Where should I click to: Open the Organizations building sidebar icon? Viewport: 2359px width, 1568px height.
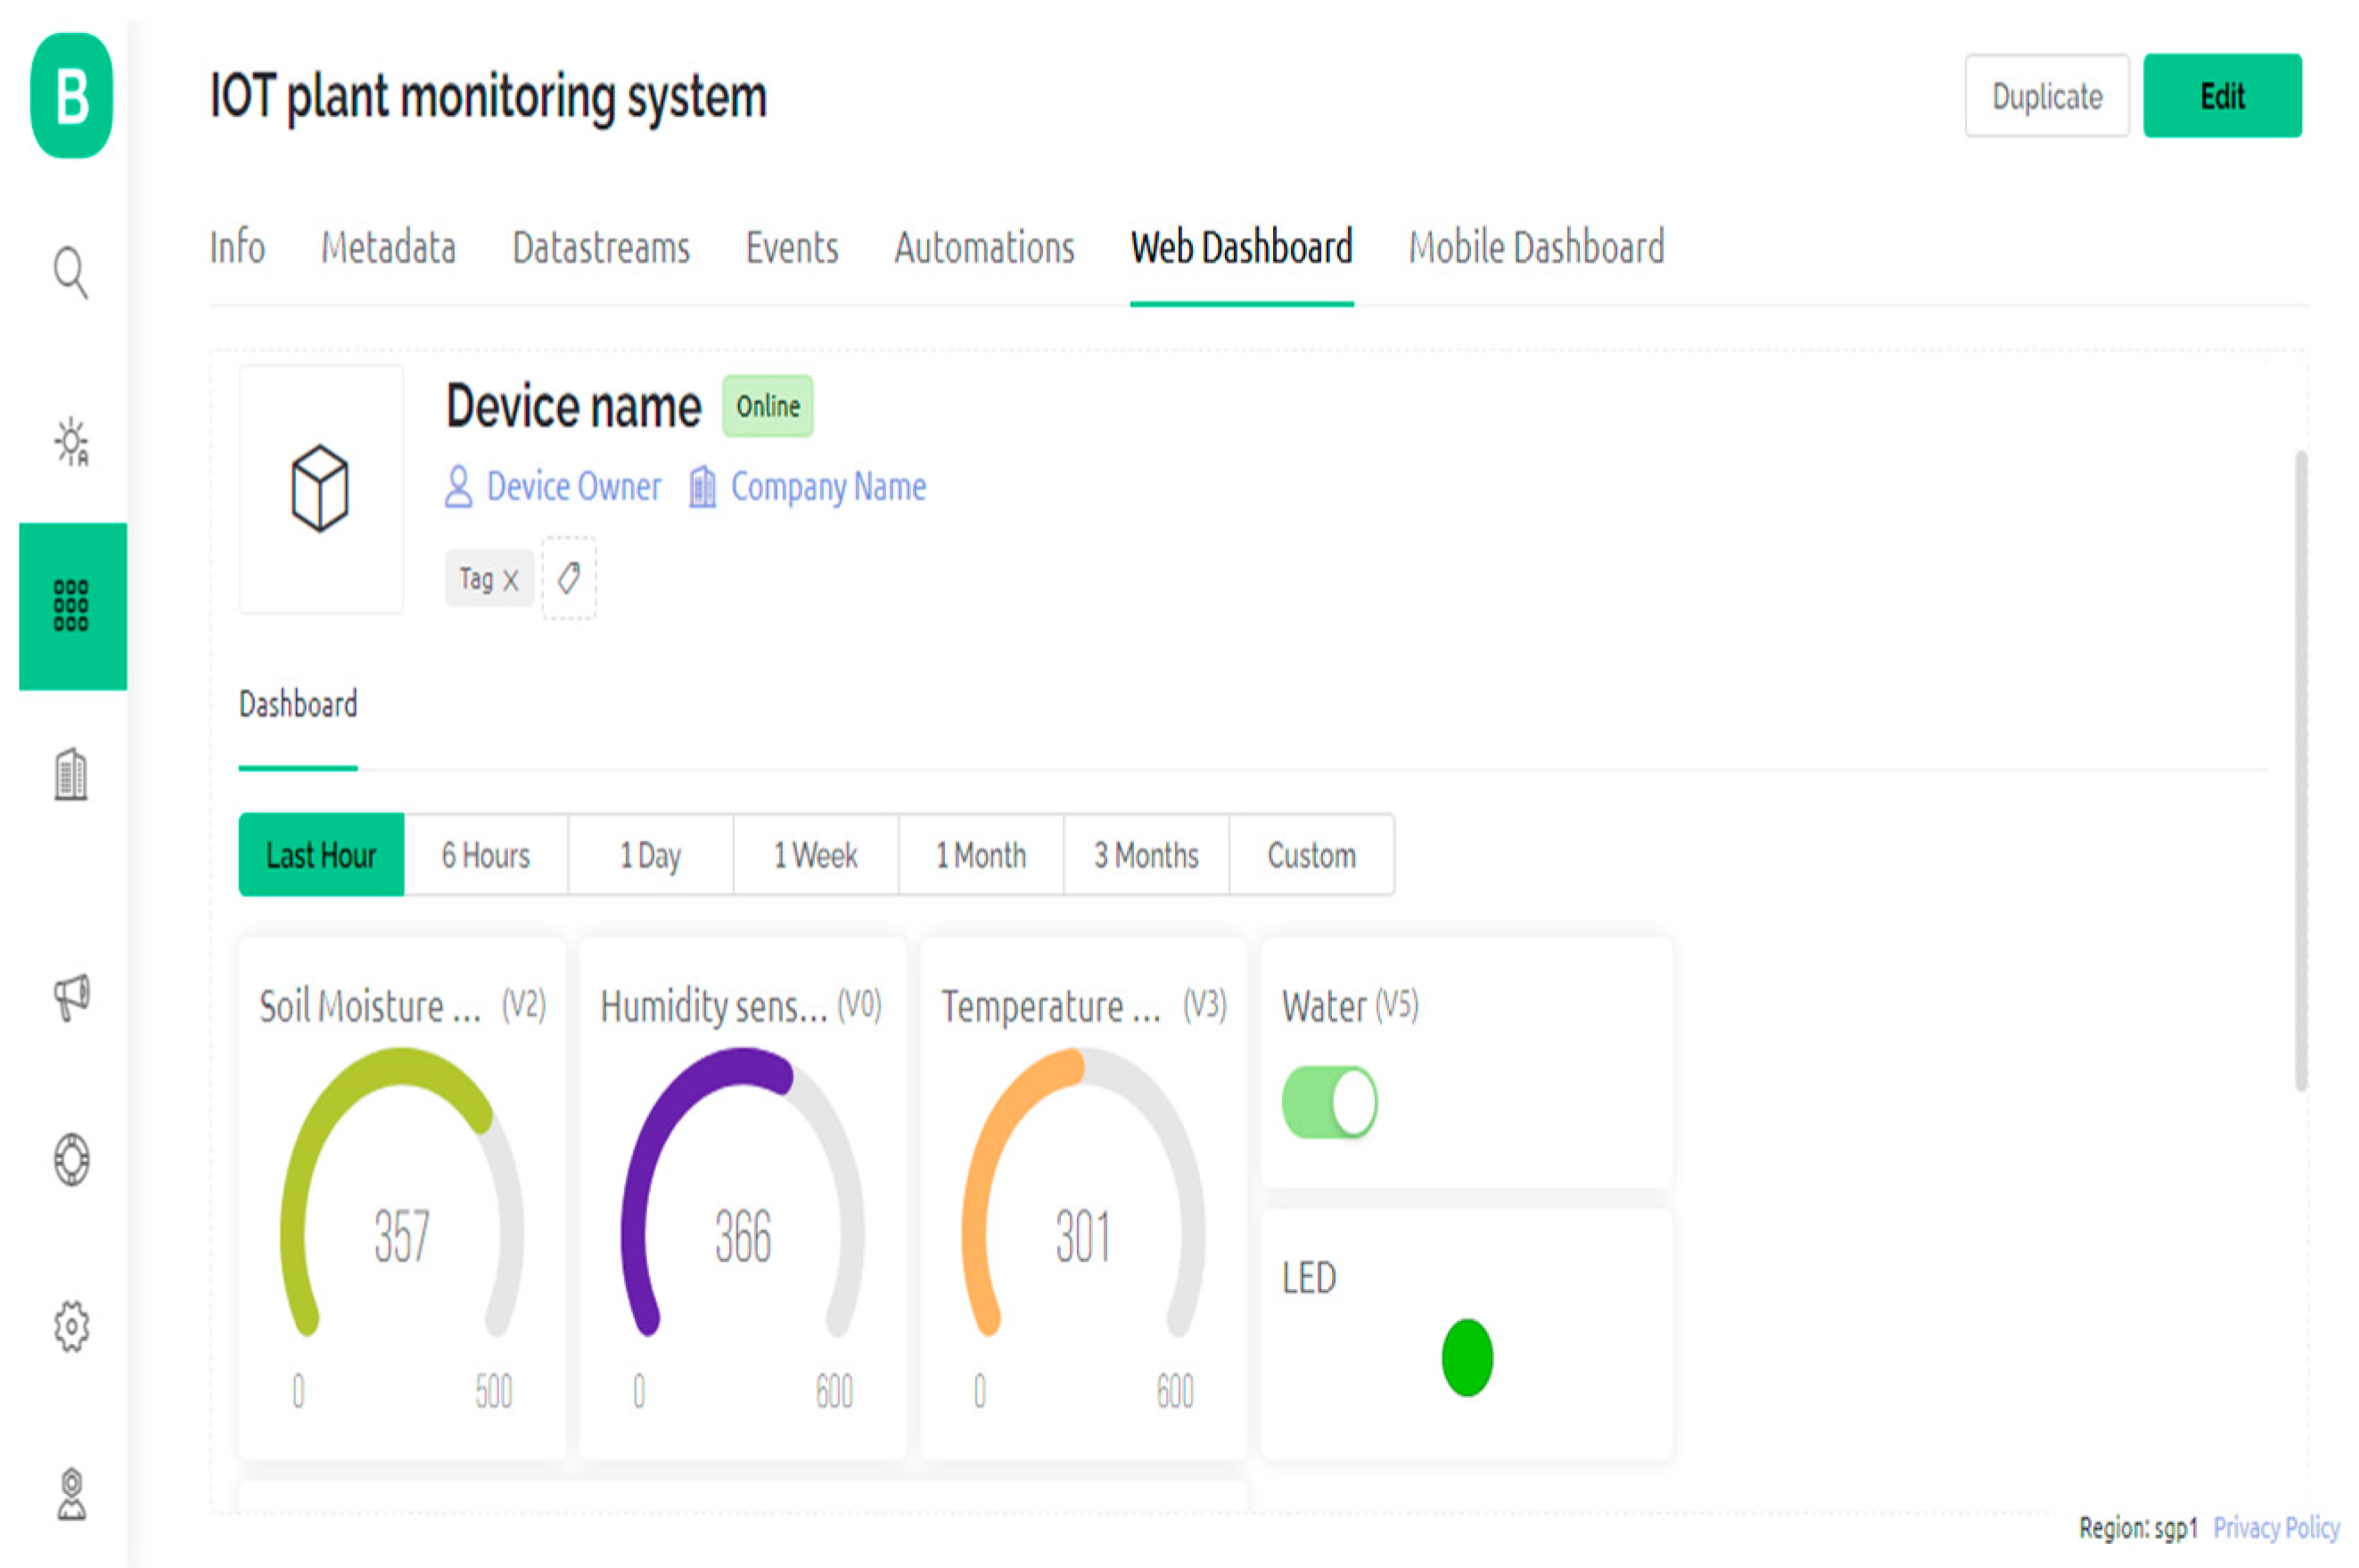click(71, 775)
